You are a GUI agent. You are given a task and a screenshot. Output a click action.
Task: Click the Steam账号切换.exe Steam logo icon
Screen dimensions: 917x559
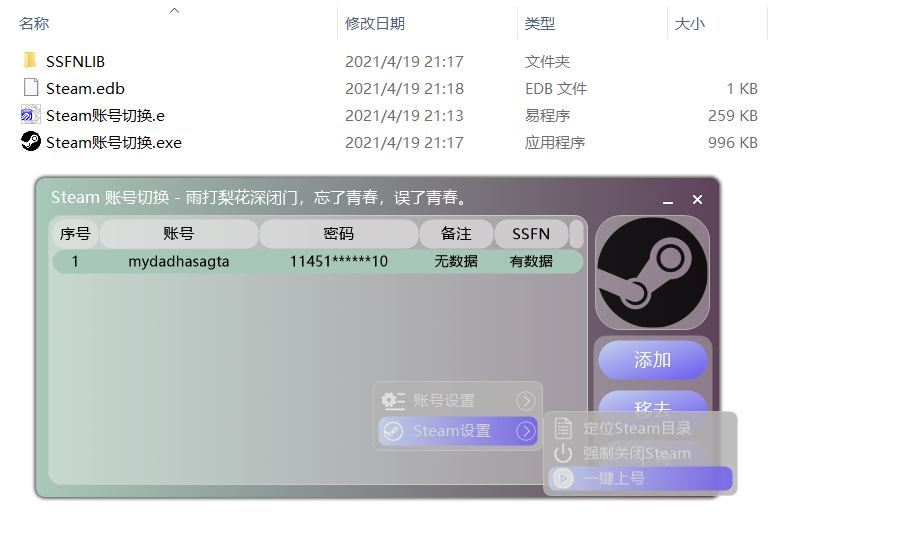point(30,142)
